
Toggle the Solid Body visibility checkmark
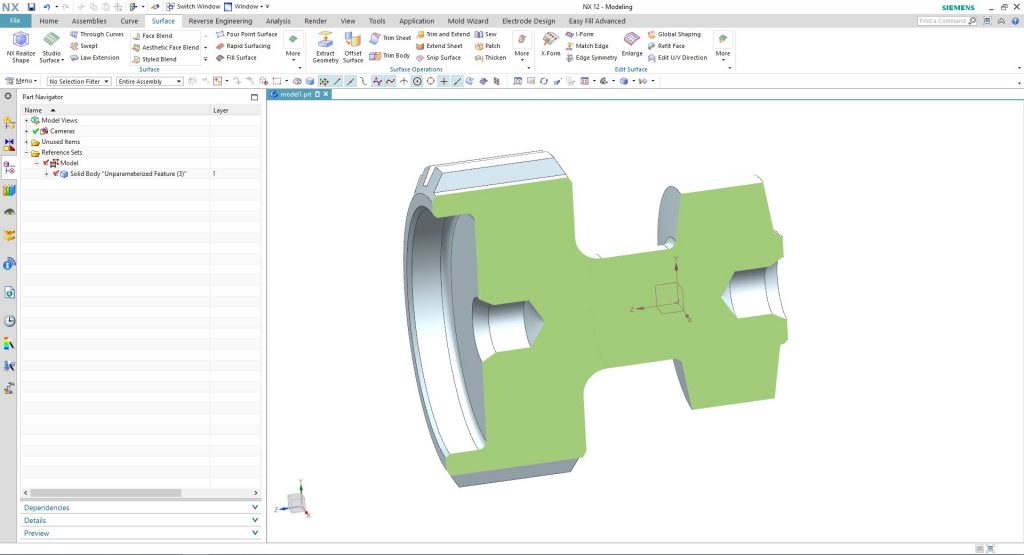(x=56, y=174)
